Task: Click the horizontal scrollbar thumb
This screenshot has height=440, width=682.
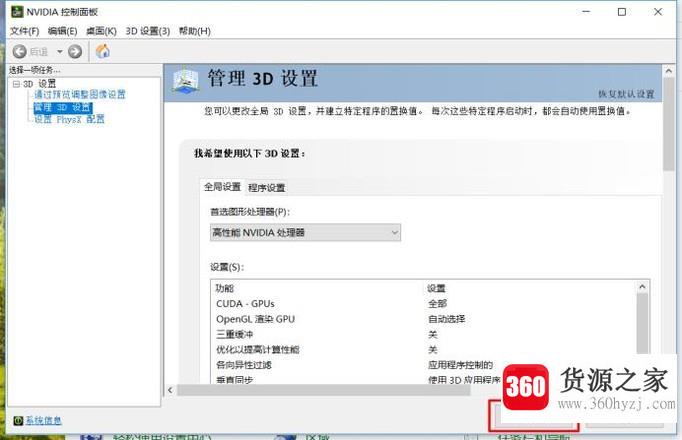Action: tap(324, 390)
